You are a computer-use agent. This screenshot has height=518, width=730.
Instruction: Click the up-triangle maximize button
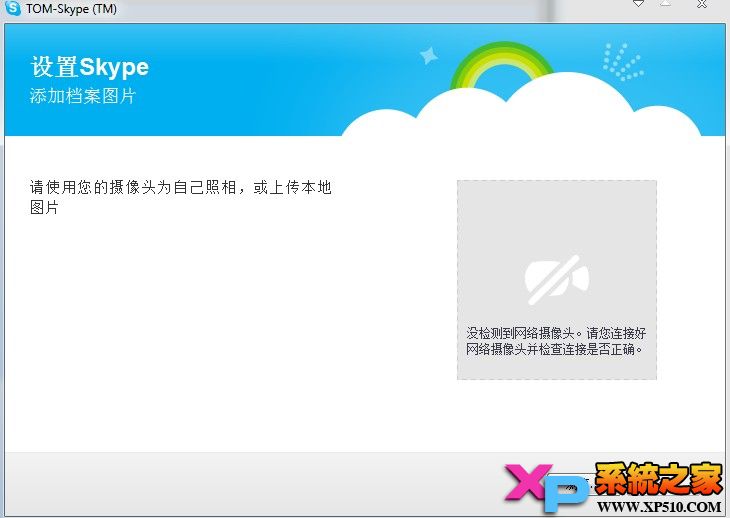(x=666, y=4)
